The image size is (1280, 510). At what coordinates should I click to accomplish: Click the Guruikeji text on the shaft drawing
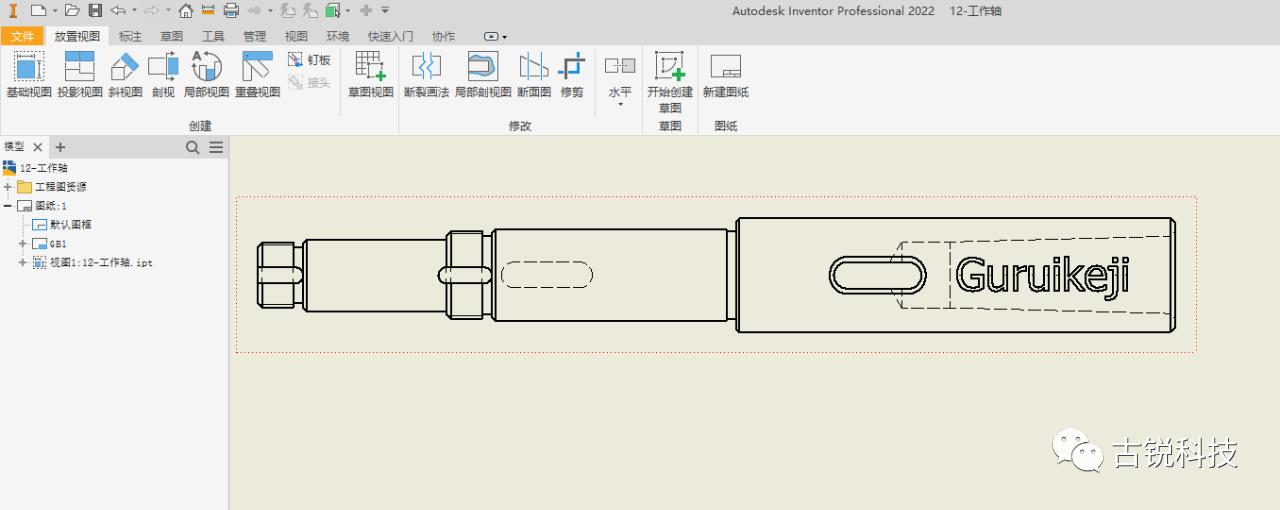[x=1043, y=275]
